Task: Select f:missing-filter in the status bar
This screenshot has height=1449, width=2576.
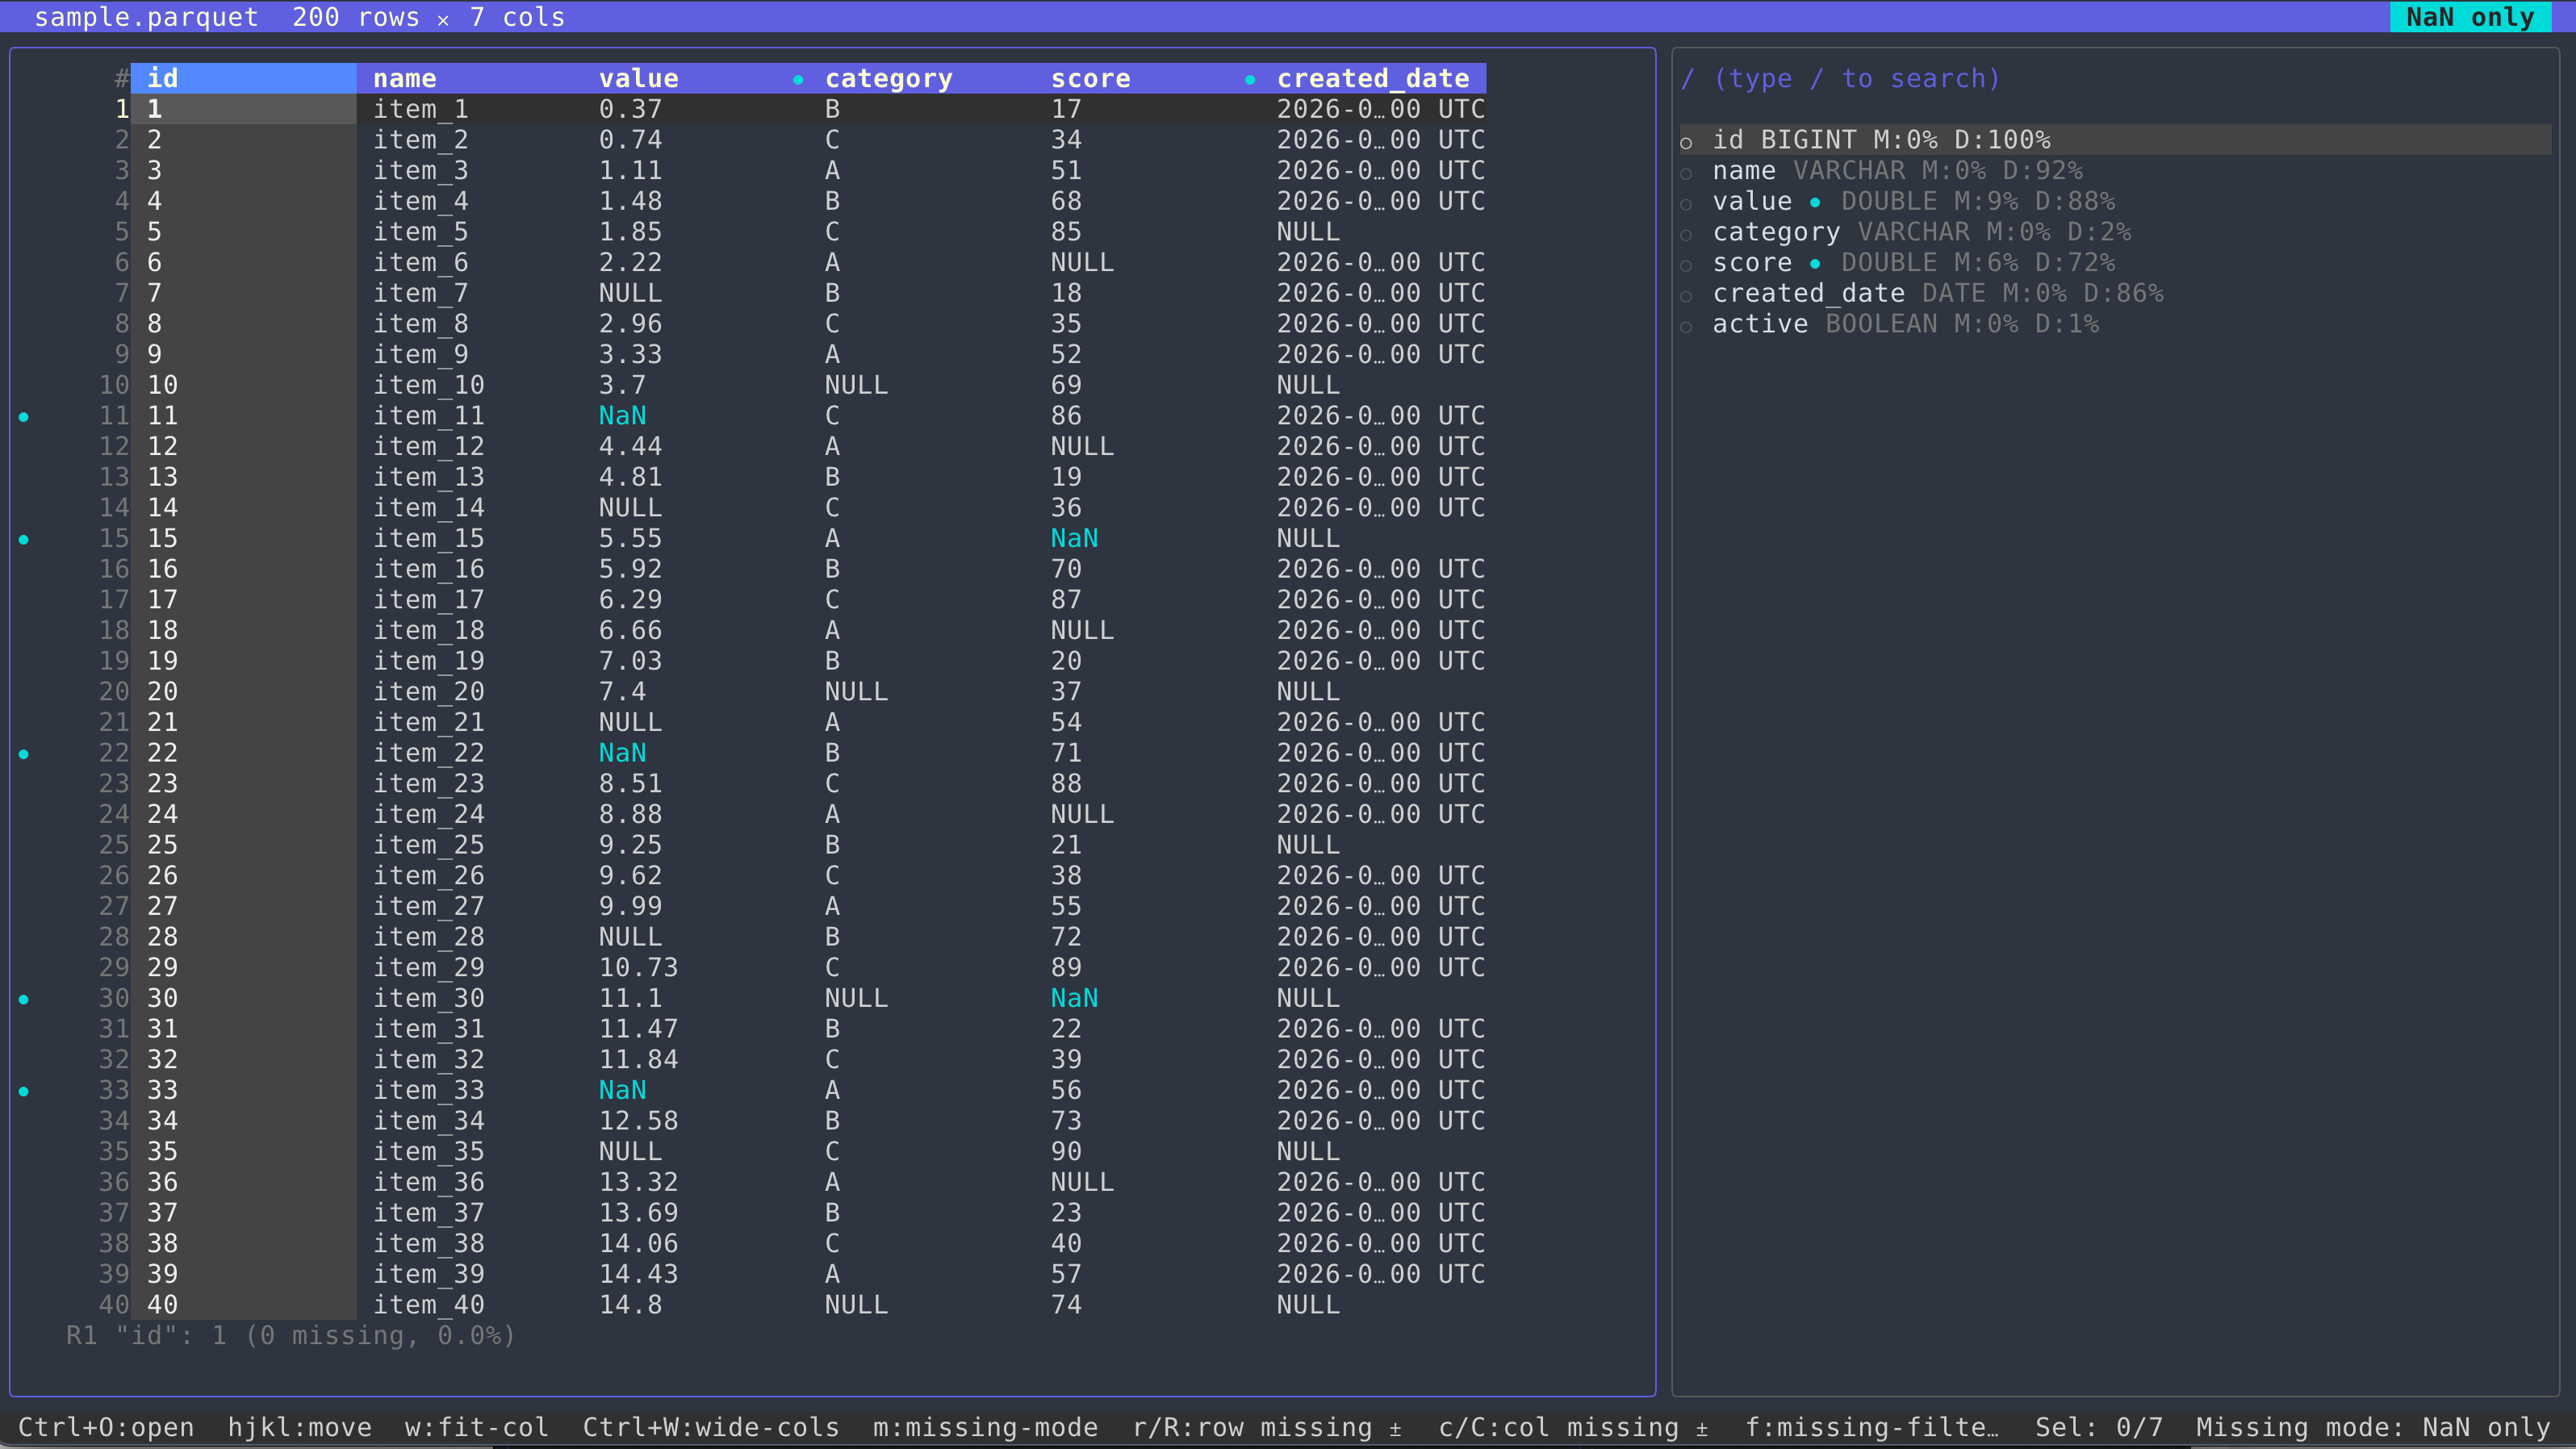Action: point(1872,1427)
